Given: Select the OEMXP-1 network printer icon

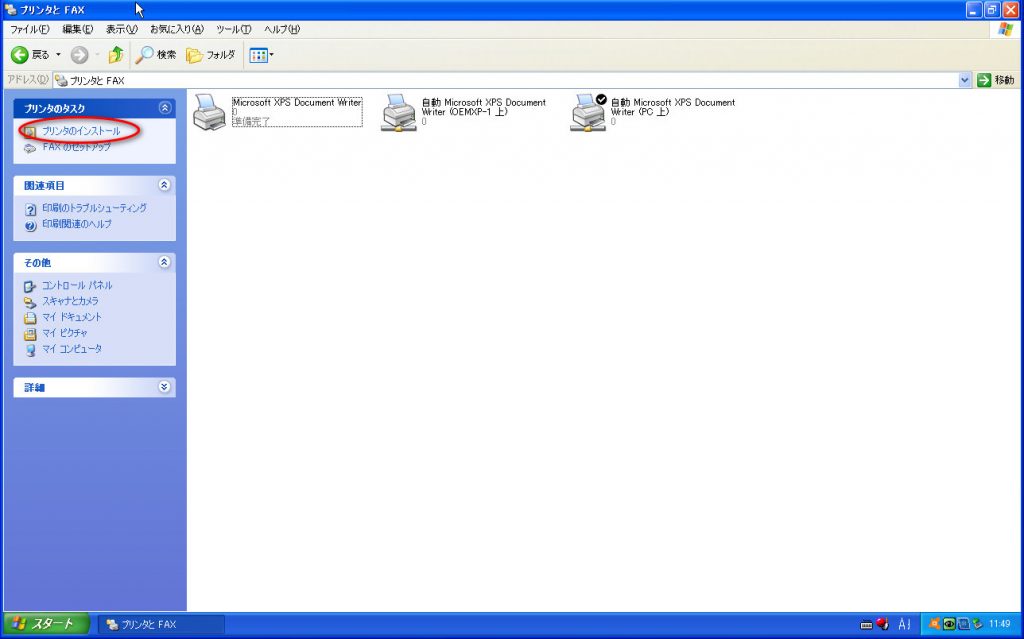Looking at the screenshot, I should tap(399, 112).
